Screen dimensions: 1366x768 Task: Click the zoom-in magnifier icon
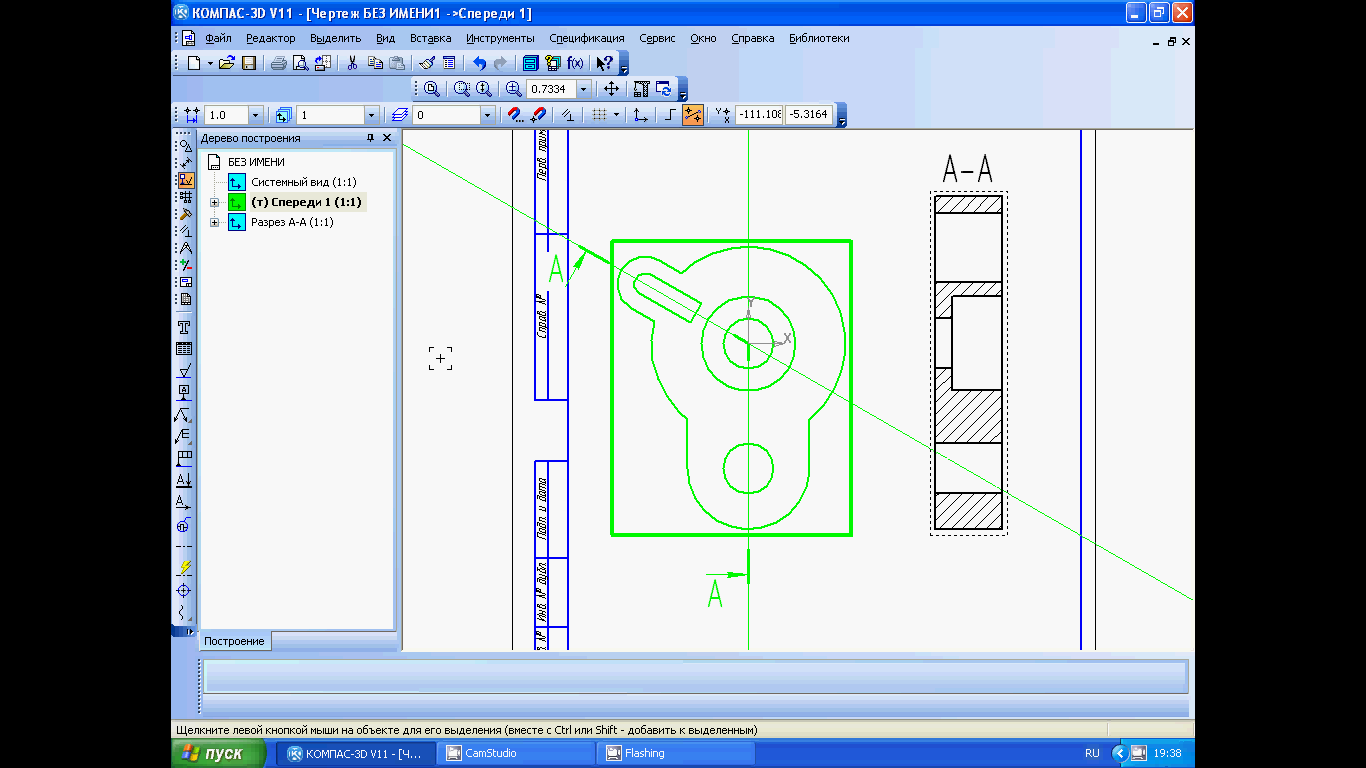point(514,89)
